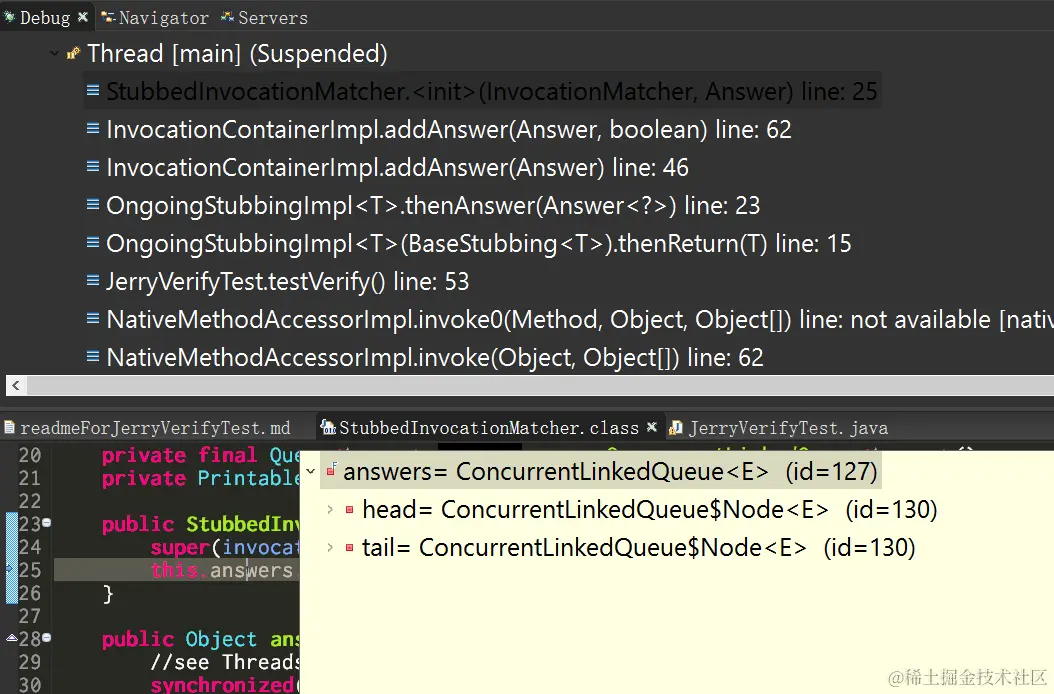
Task: Select addAnswer(Answer, boolean) line 62 frame
Action: pyautogui.click(x=448, y=129)
